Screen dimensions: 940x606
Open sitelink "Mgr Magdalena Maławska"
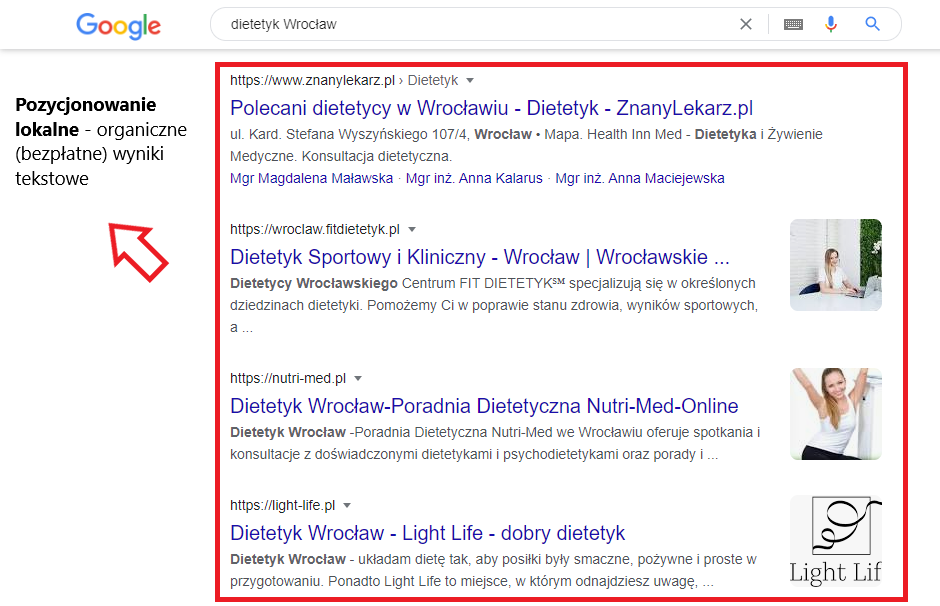tap(312, 179)
